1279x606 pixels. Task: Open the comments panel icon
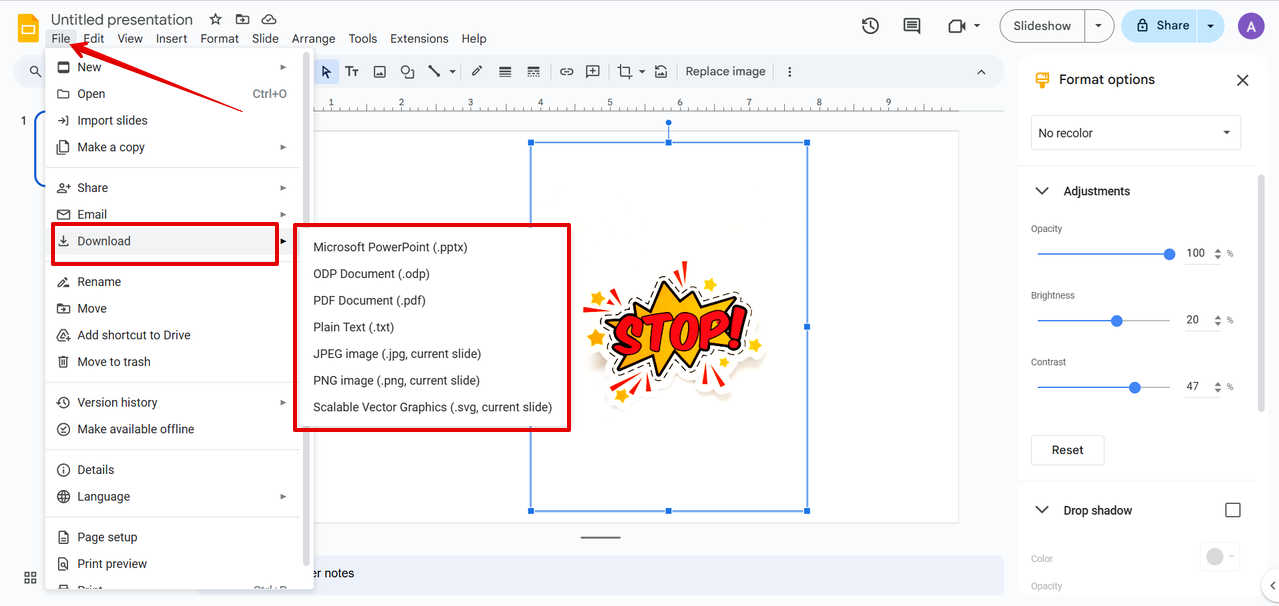[911, 26]
